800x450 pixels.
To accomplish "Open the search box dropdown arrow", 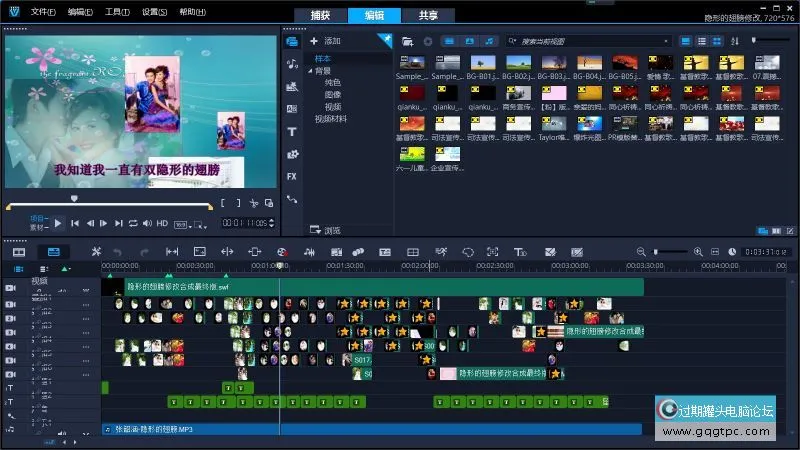I will click(x=514, y=41).
